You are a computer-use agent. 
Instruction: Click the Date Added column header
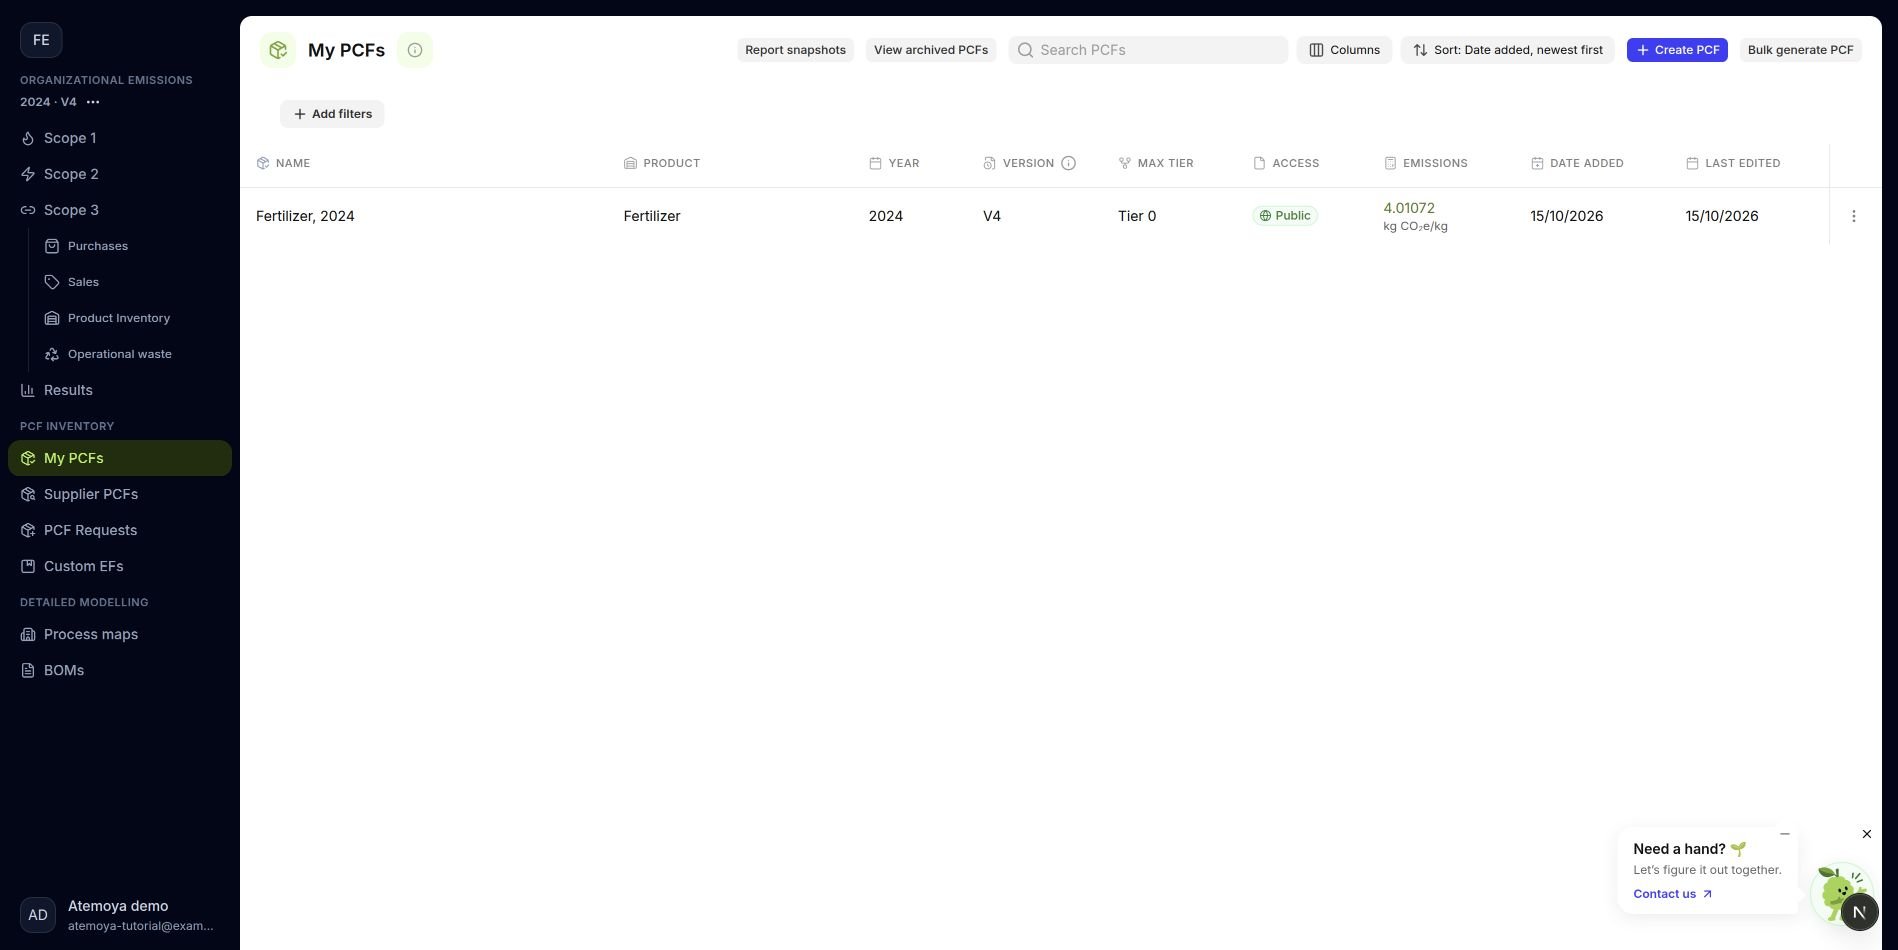point(1576,163)
